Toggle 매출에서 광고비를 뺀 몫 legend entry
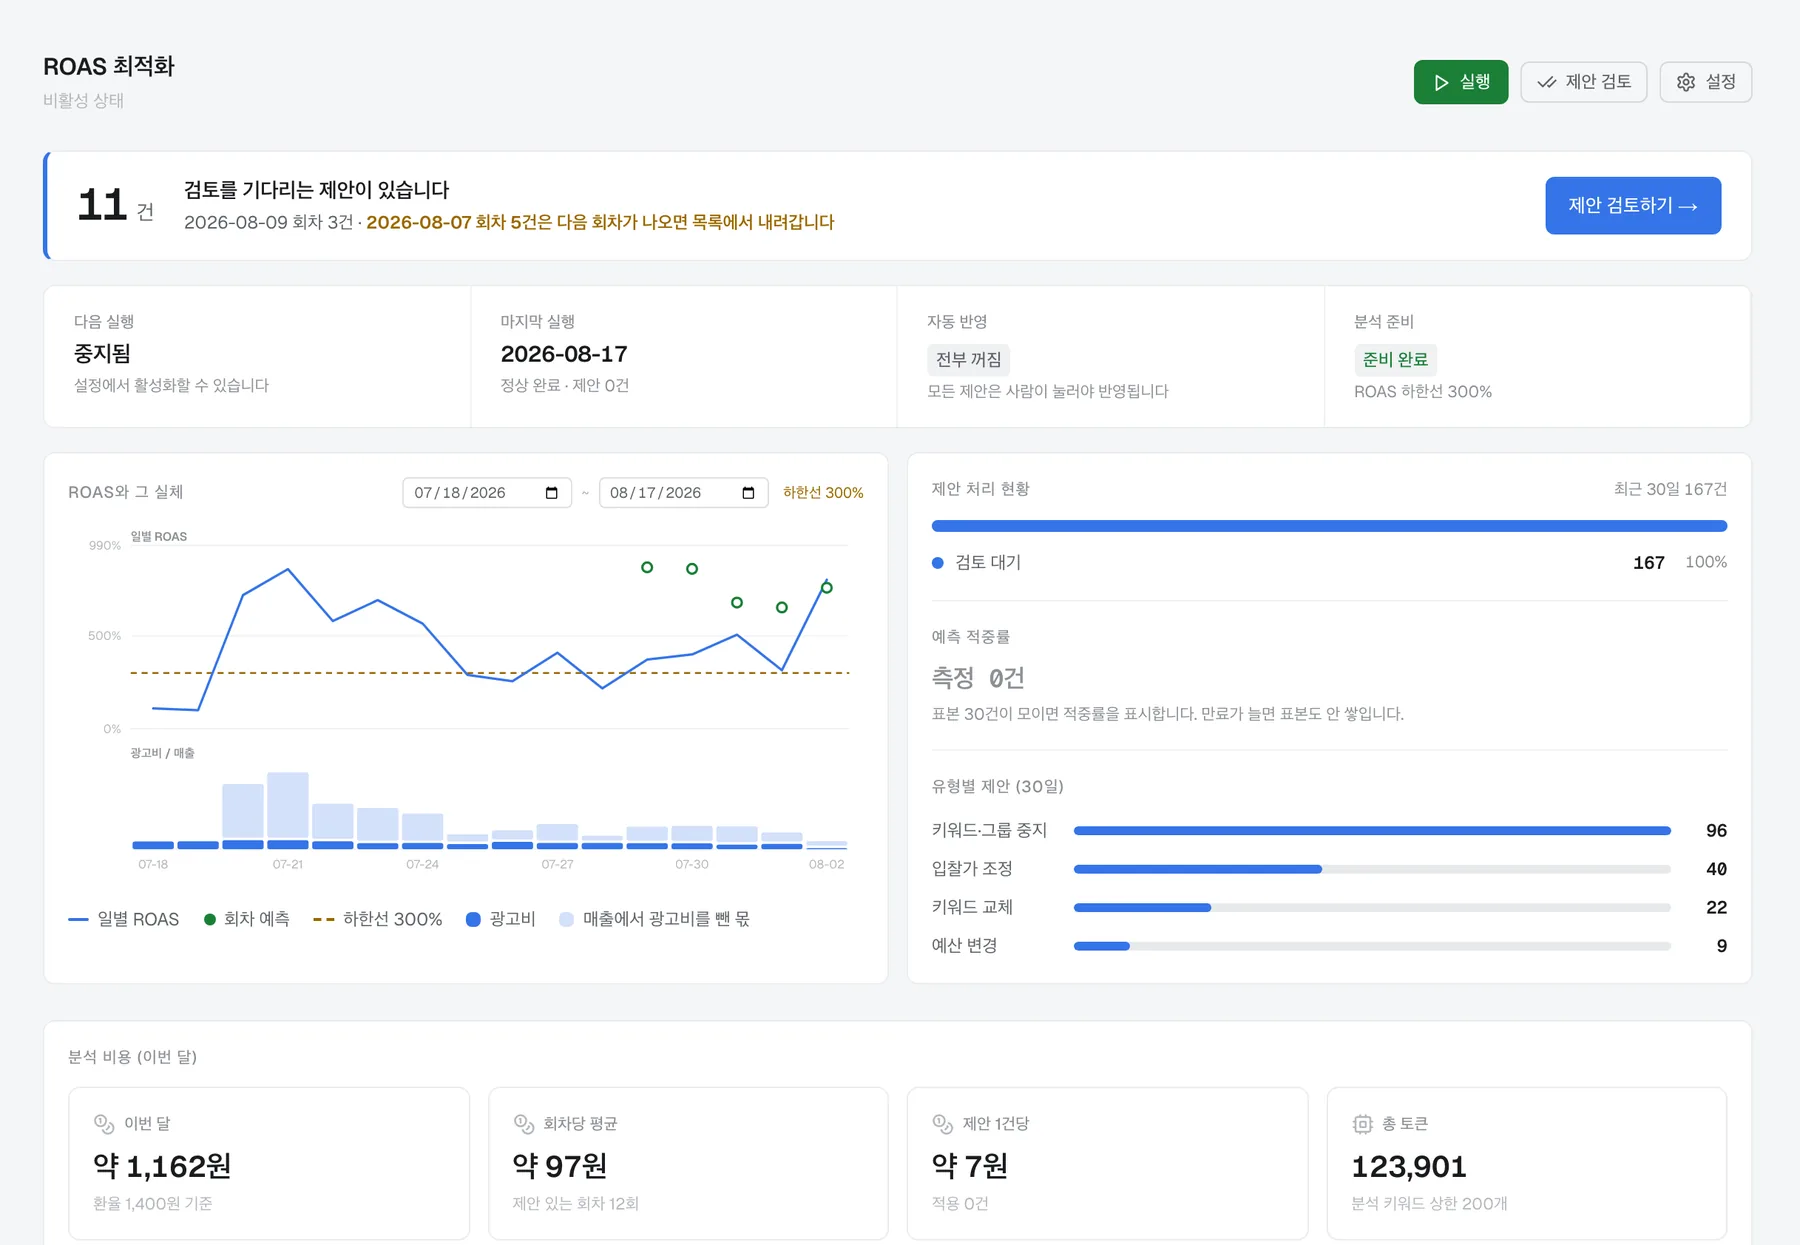This screenshot has width=1800, height=1245. 655,919
